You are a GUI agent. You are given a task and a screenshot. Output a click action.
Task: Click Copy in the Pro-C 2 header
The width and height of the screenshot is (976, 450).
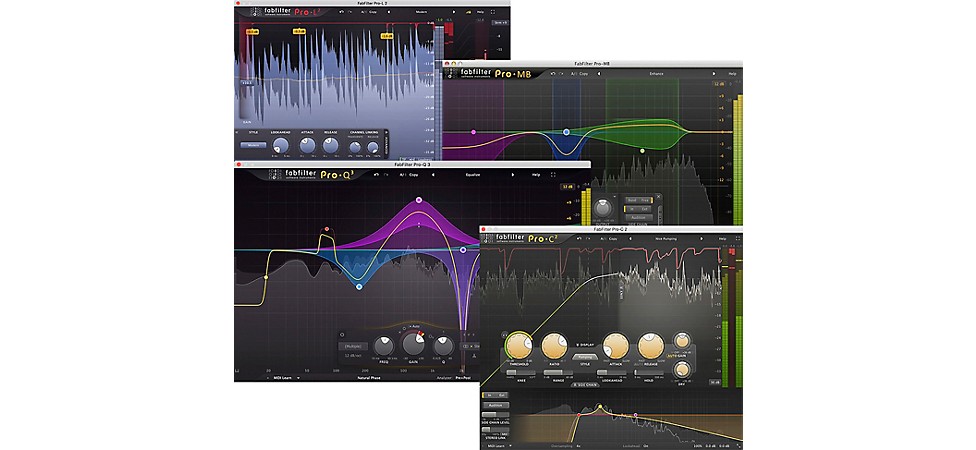tap(613, 238)
